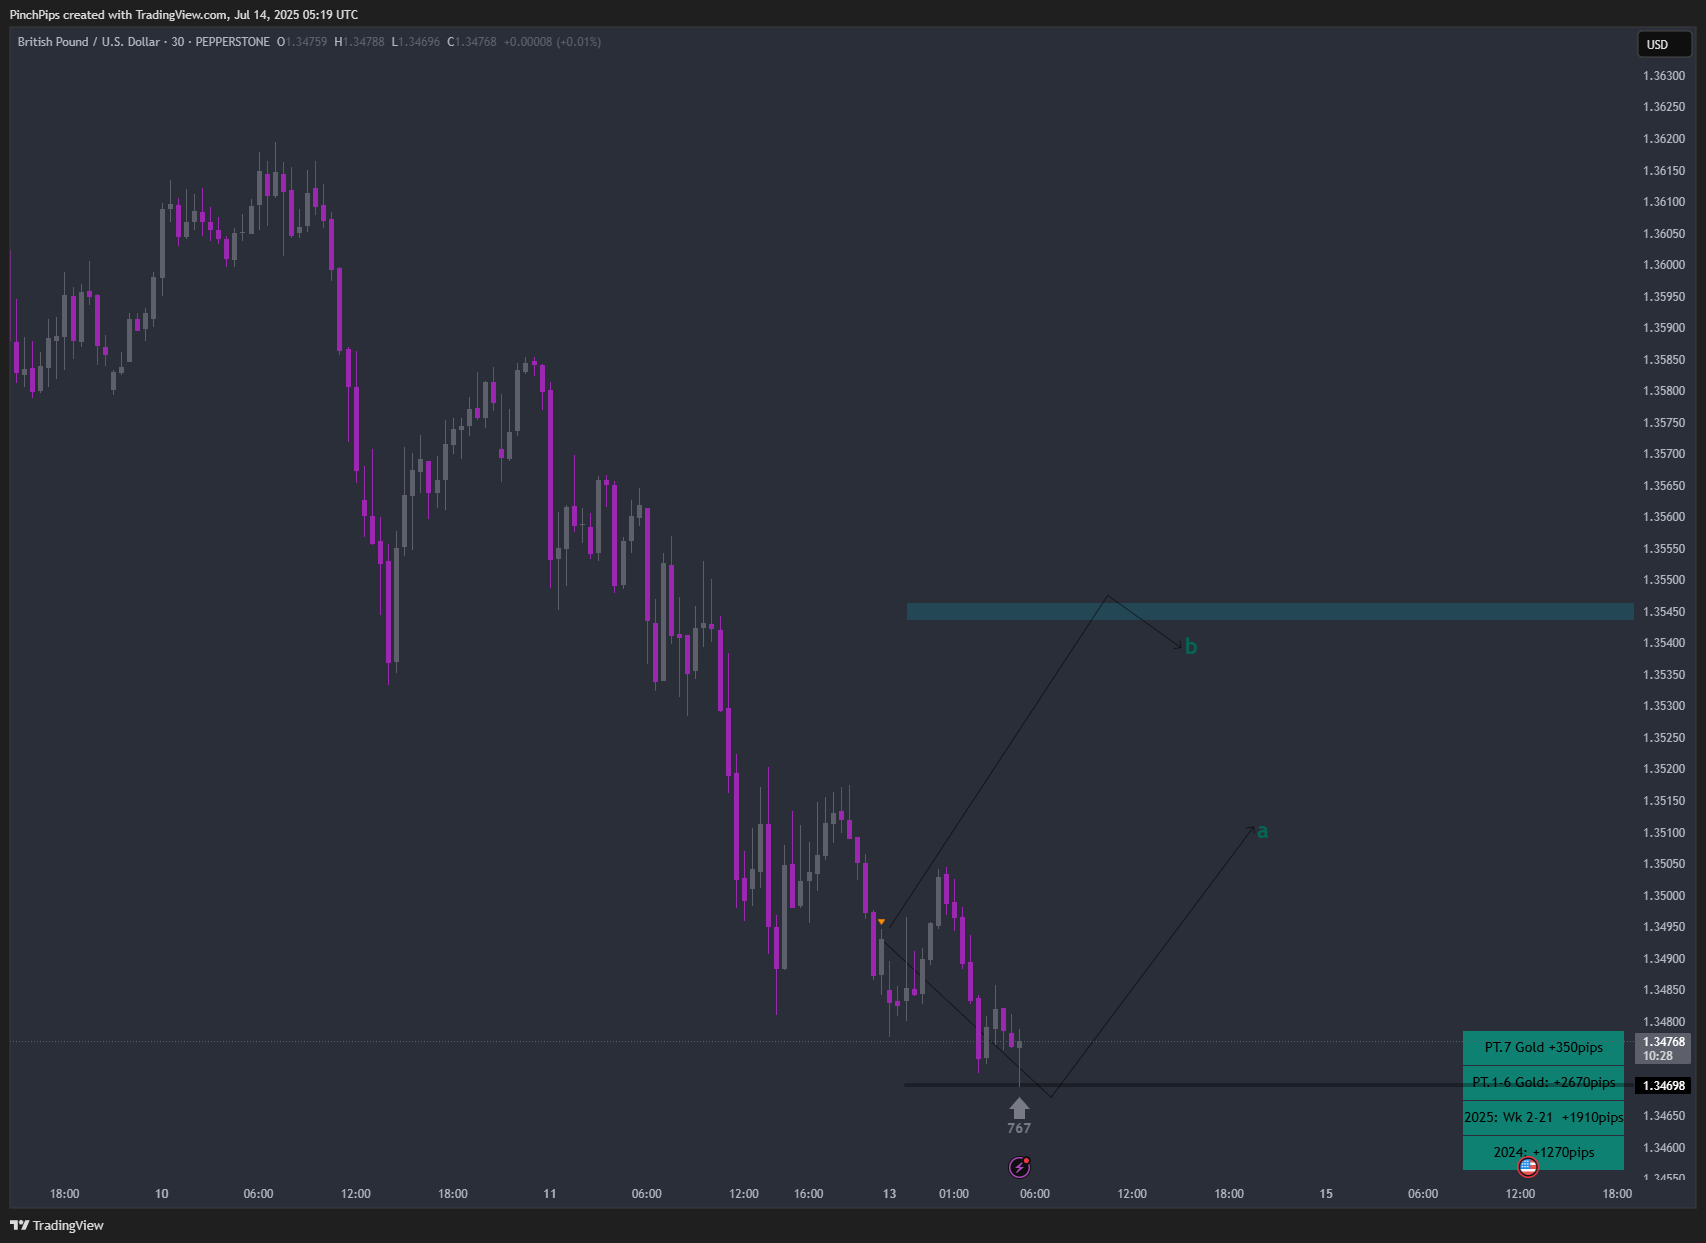
Task: Click the 16:00 time axis label
Action: (x=809, y=1194)
